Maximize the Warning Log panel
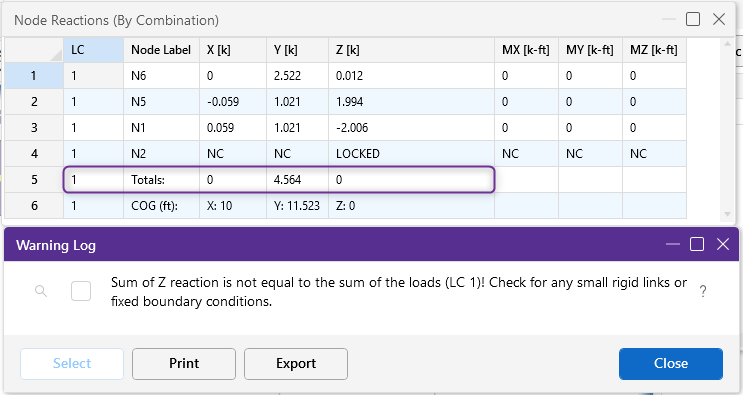743x395 pixels. [697, 244]
